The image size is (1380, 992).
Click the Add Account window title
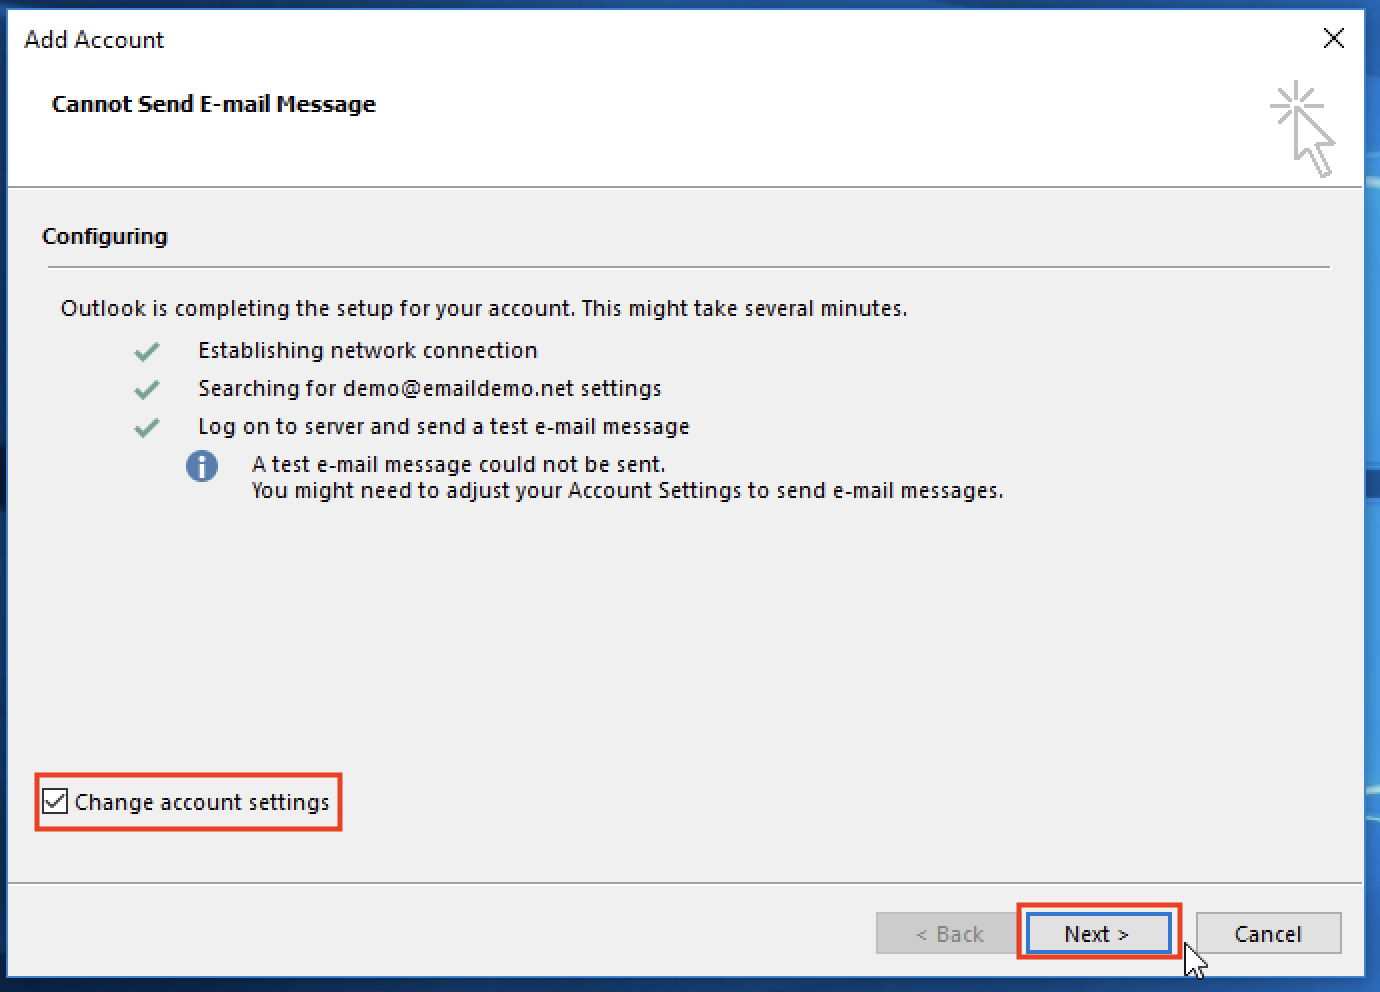[x=94, y=40]
